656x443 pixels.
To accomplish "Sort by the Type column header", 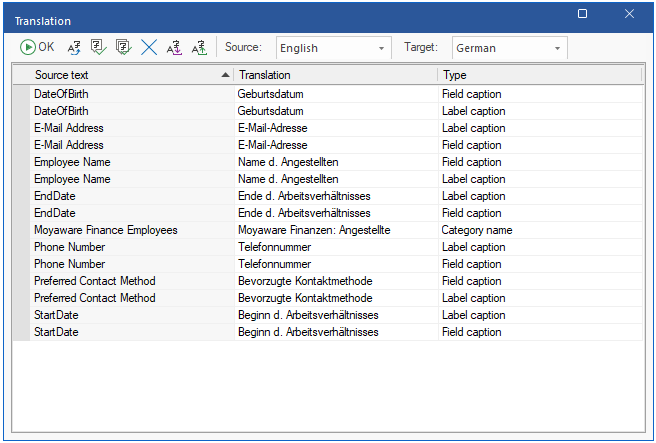I will tap(538, 75).
